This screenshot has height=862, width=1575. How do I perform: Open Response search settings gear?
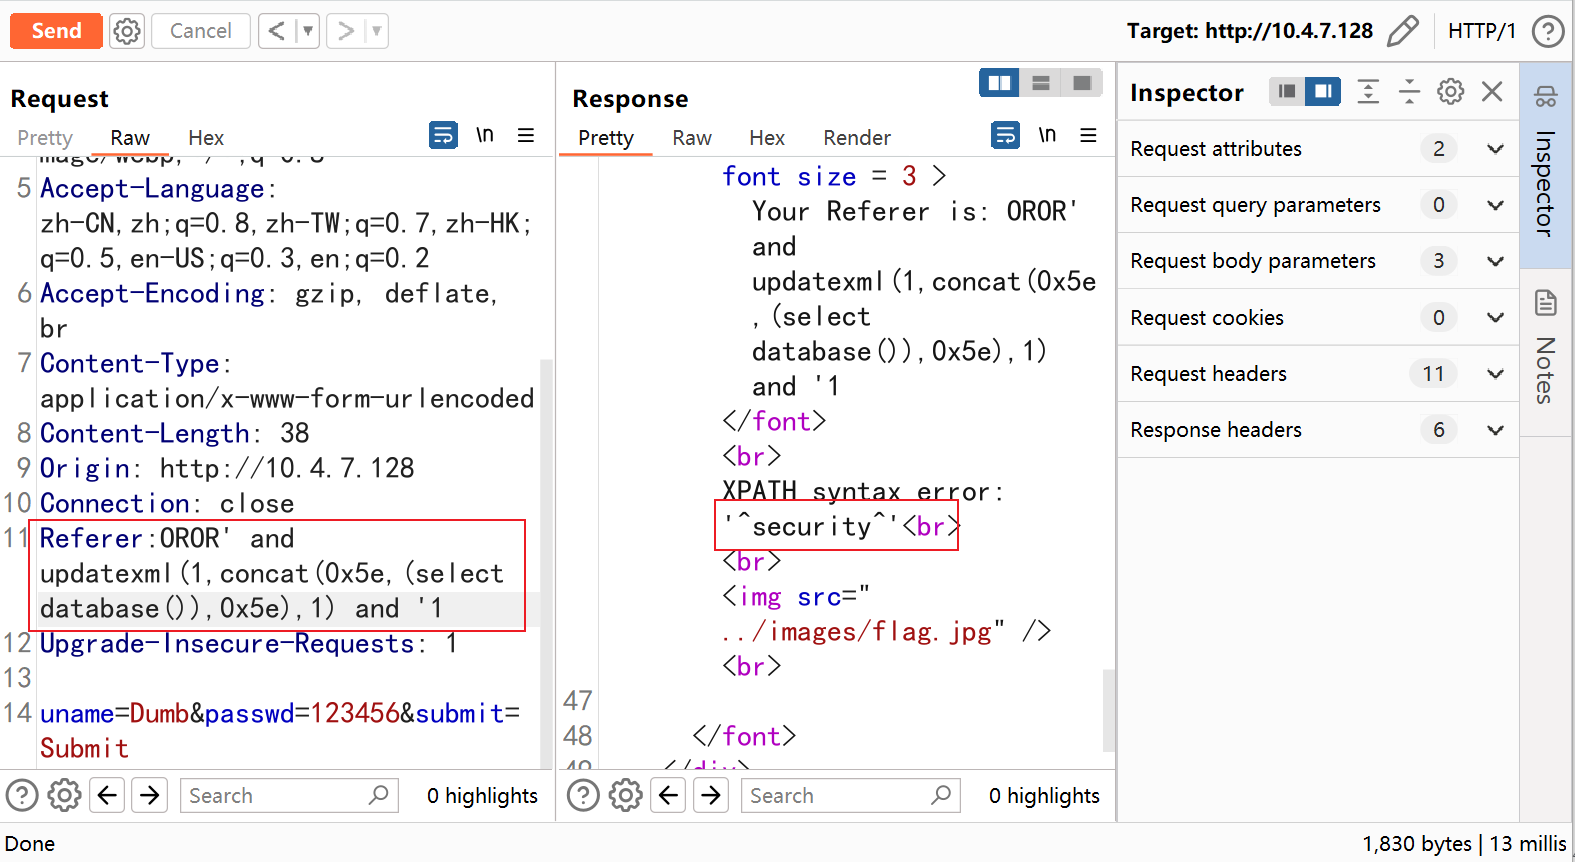tap(626, 796)
